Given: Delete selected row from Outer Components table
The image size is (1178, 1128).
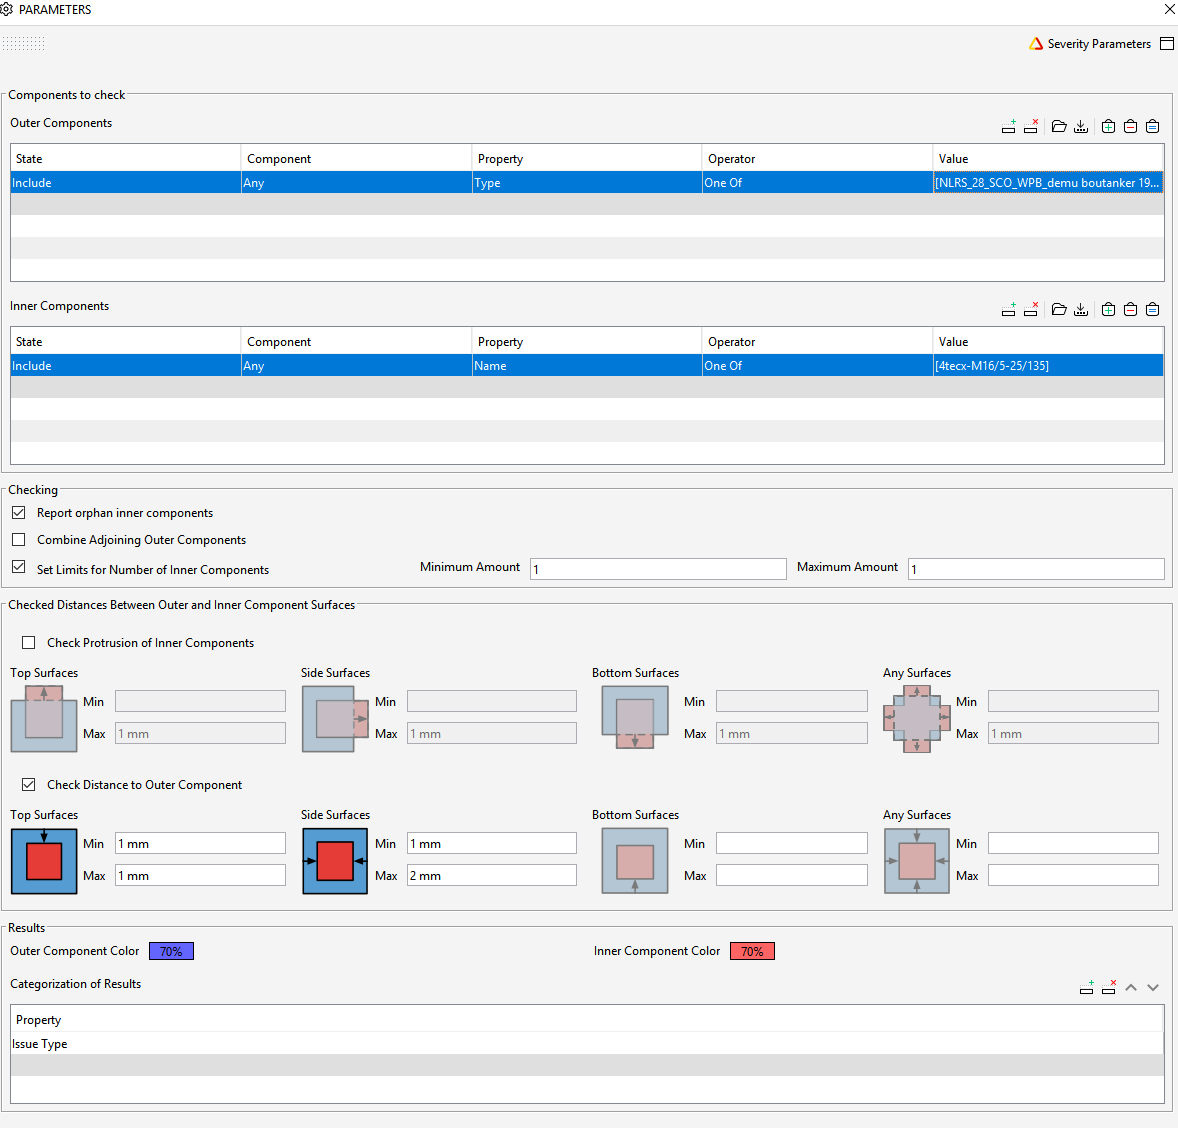Looking at the screenshot, I should click(1031, 126).
